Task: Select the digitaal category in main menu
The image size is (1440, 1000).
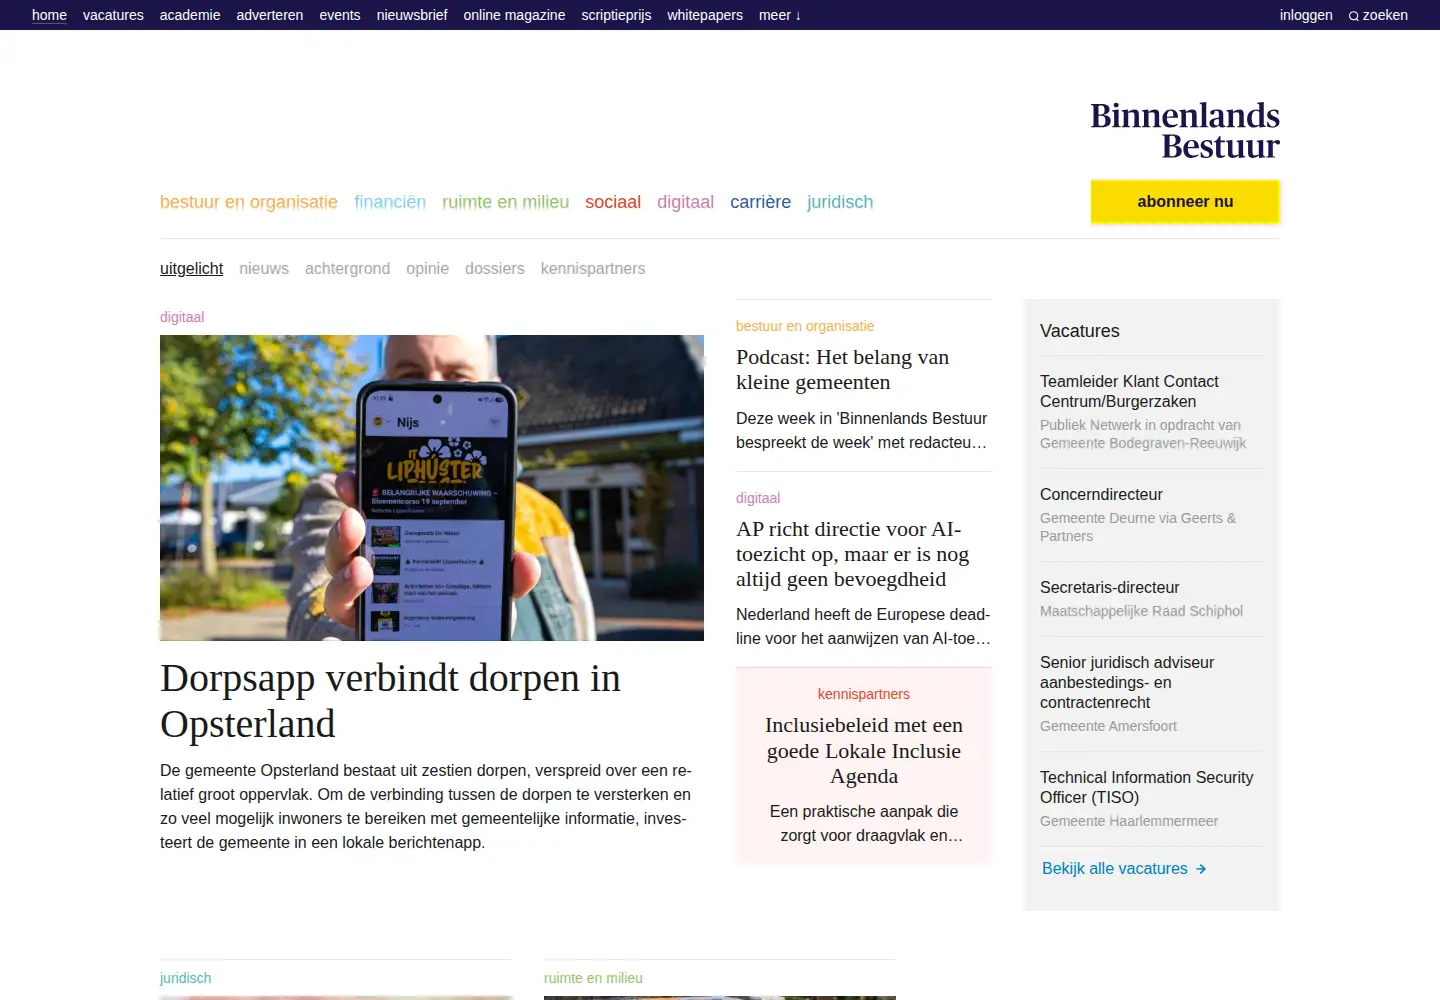Action: (x=685, y=202)
